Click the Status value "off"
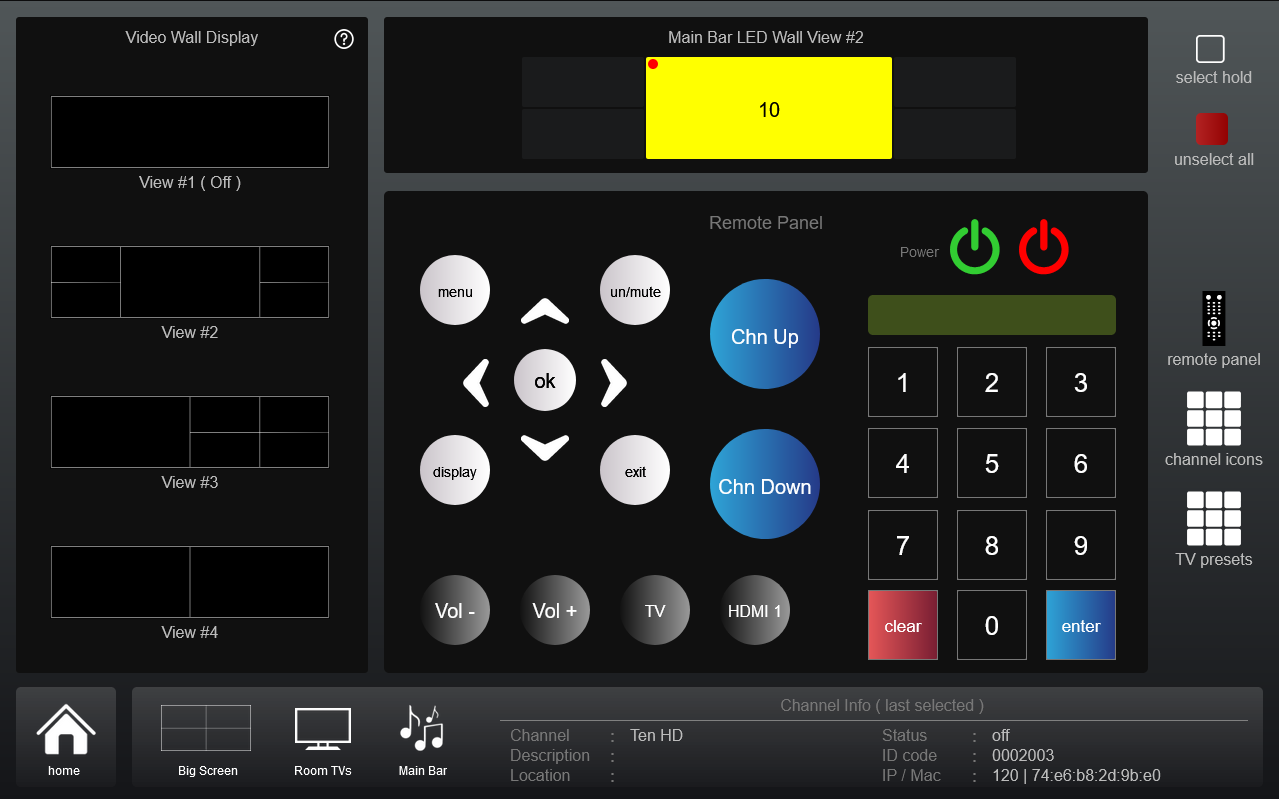Viewport: 1279px width, 799px height. pyautogui.click(x=1001, y=735)
